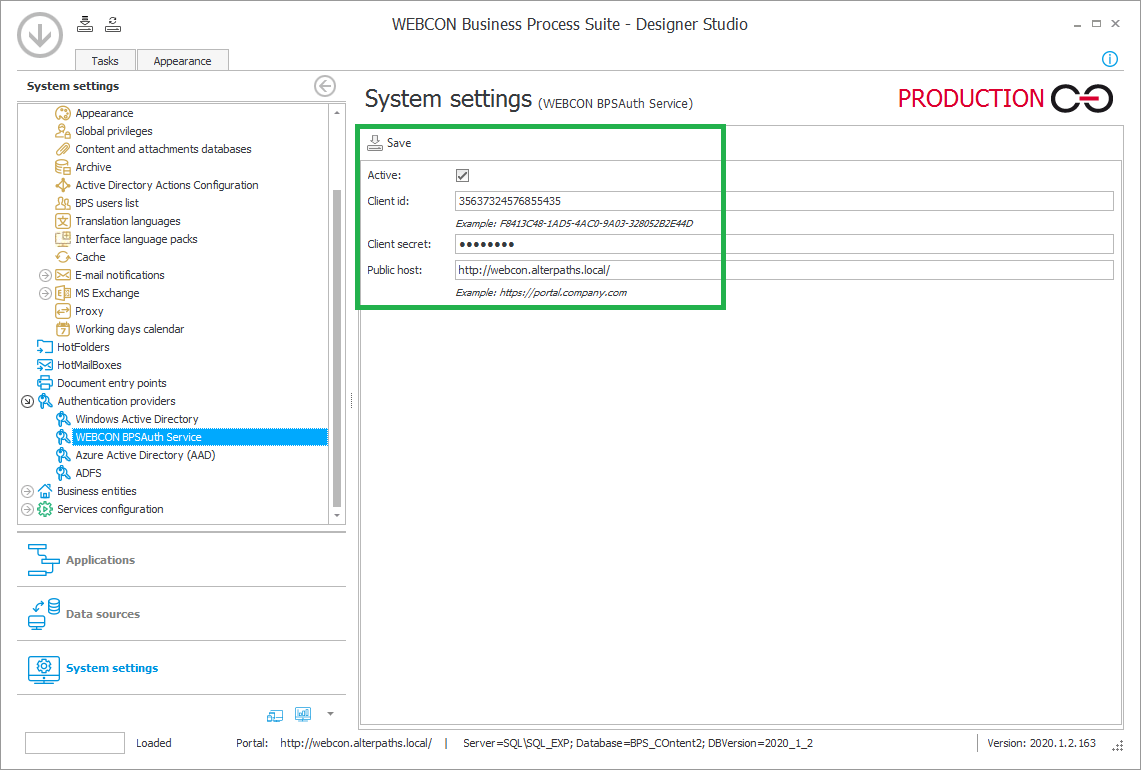Click the Appearance palette icon in the tree
Screen dimensions: 1141x770
63,113
